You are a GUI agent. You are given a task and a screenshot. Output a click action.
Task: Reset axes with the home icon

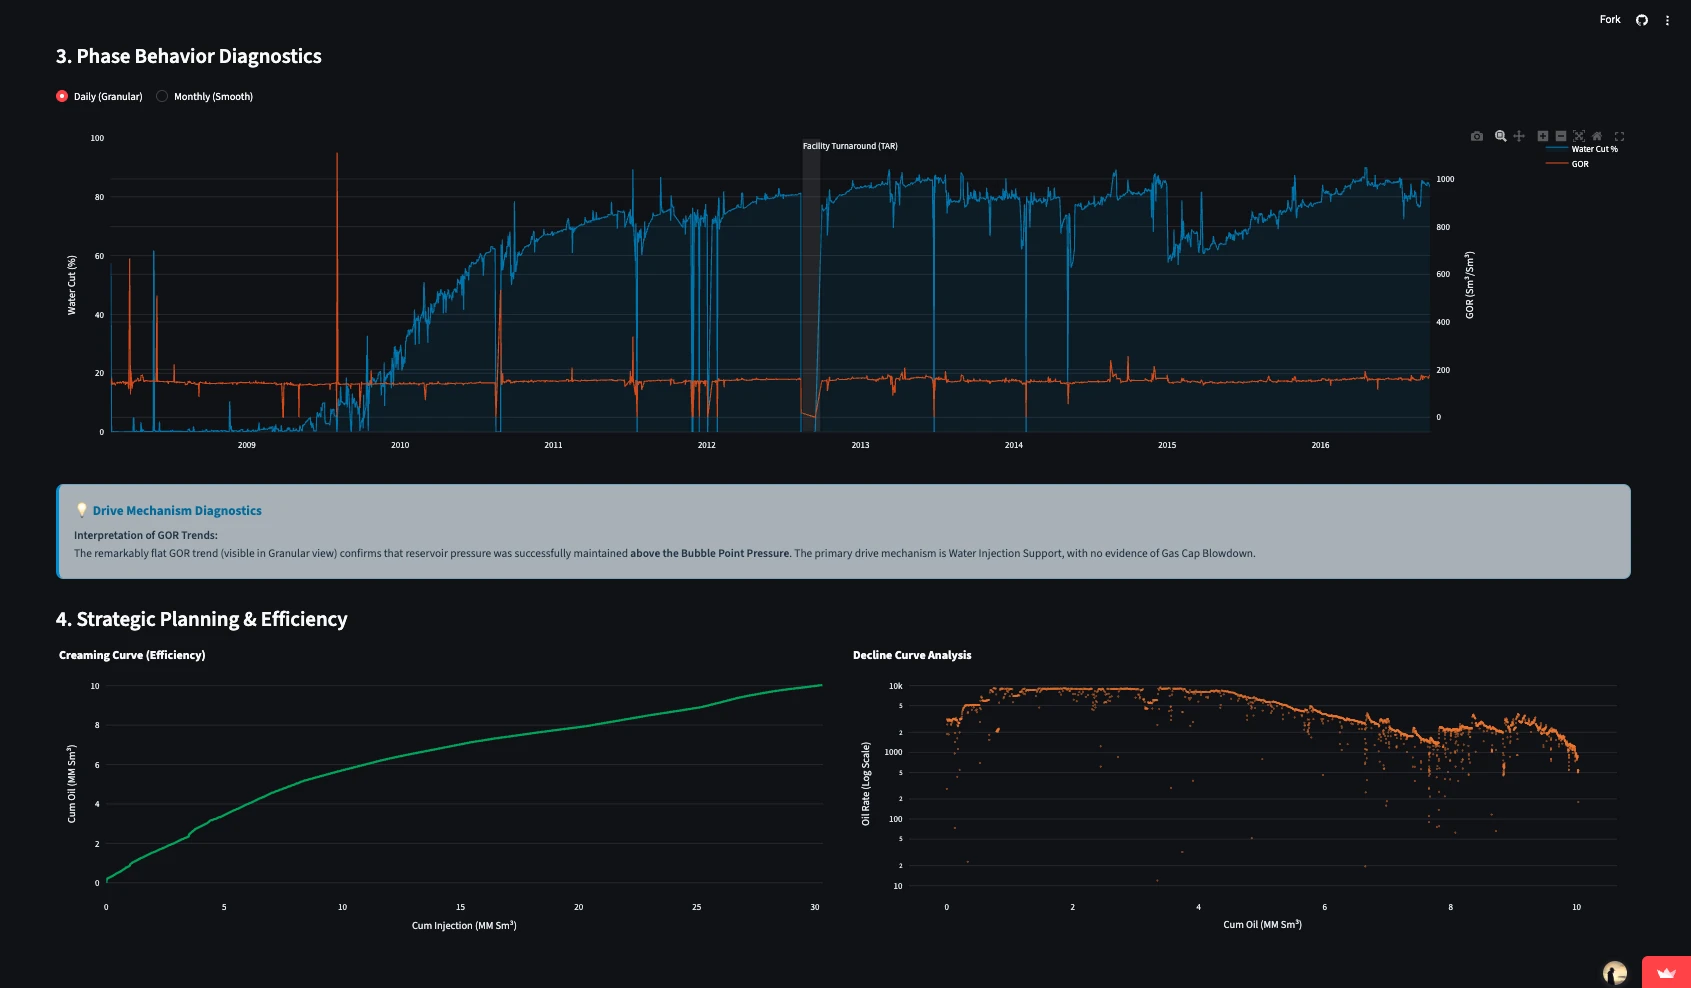tap(1597, 136)
